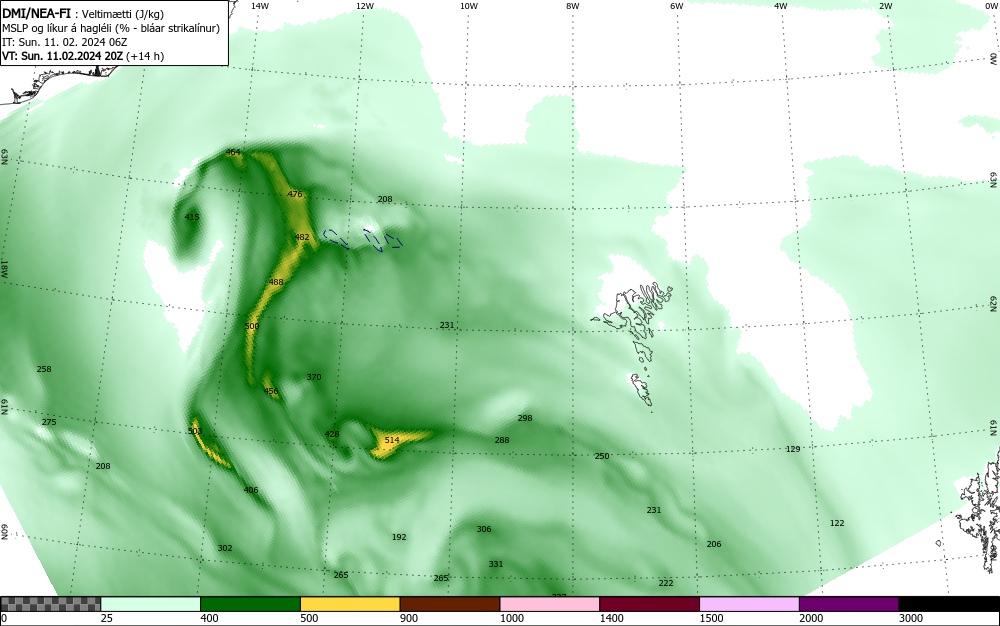This screenshot has width=1000, height=626.
Task: Click the 18W label on left edge
Action: coord(4,268)
